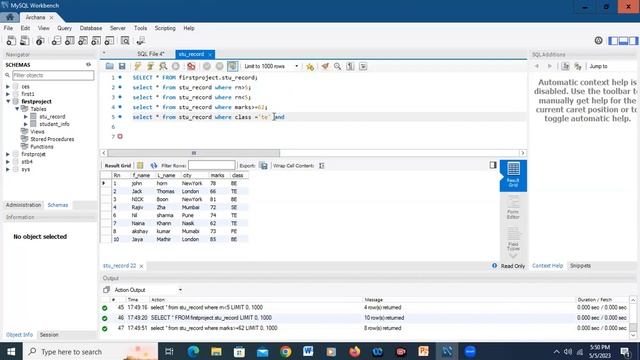Screen dimensions: 640x360
Task: Click save snippet star icon
Action: pos(310,66)
